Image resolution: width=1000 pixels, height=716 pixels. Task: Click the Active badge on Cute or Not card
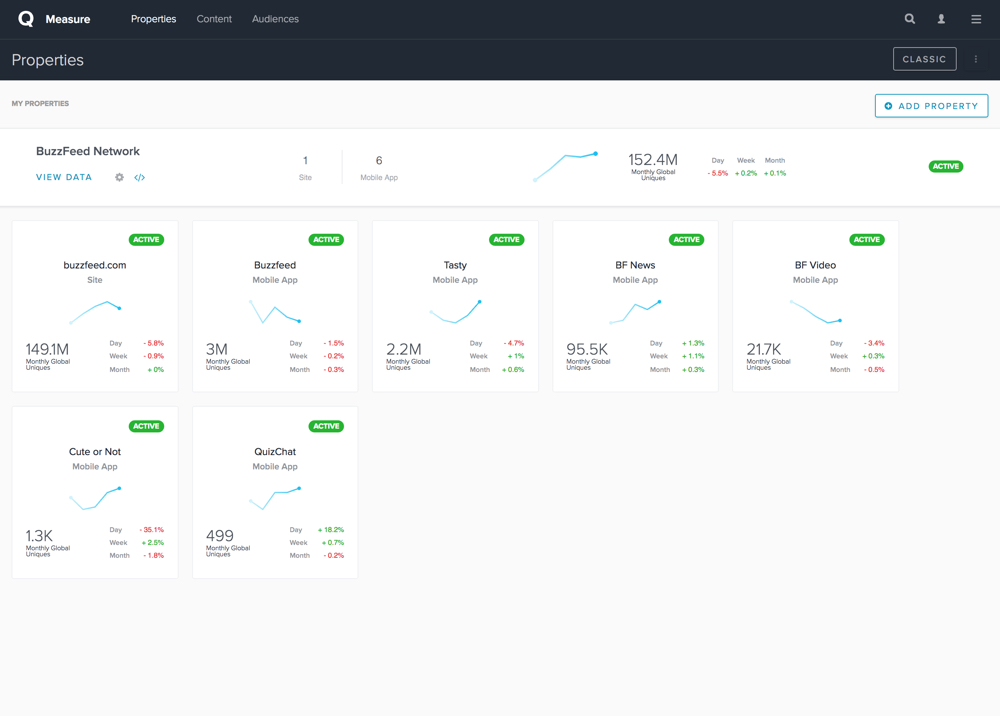coord(146,426)
